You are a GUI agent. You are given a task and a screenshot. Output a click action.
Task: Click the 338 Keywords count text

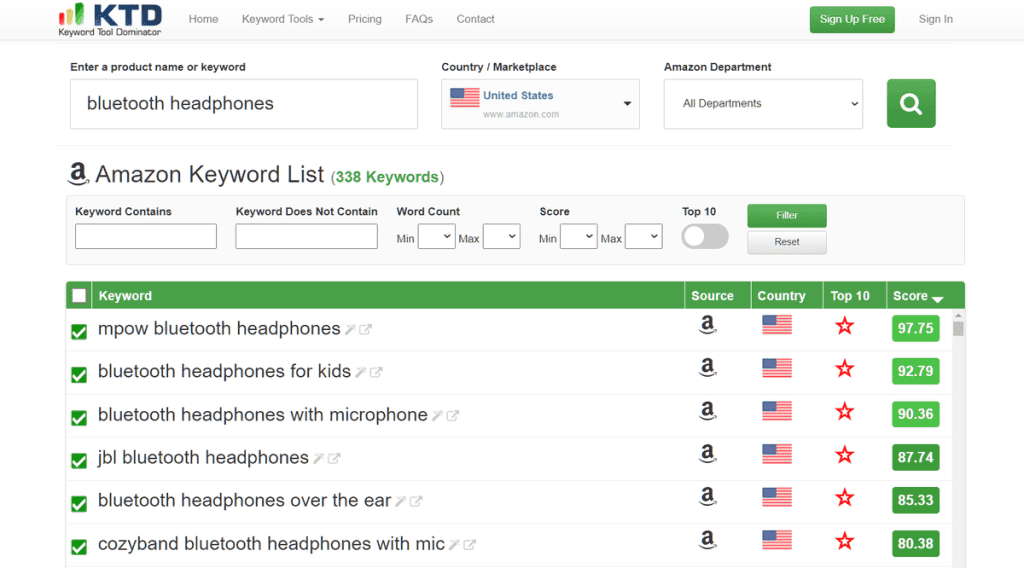[x=387, y=177]
